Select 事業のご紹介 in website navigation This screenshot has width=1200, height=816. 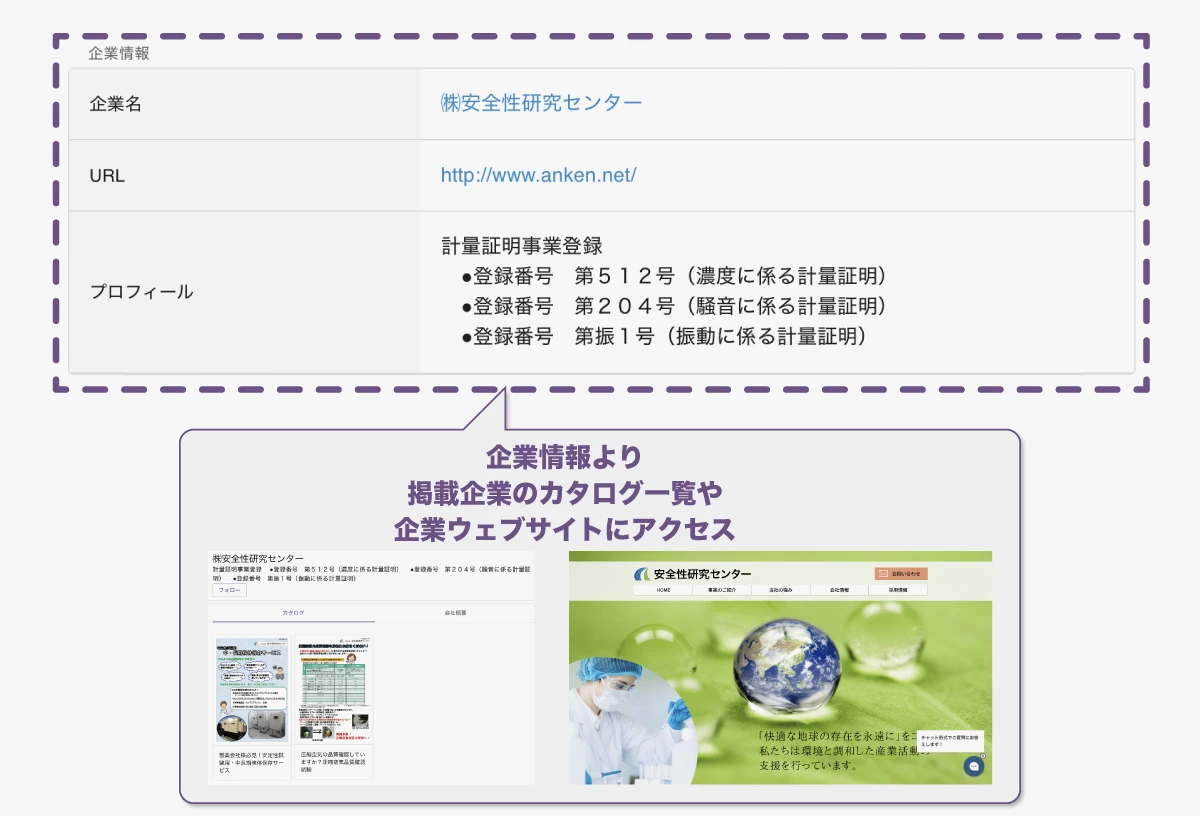click(x=722, y=590)
